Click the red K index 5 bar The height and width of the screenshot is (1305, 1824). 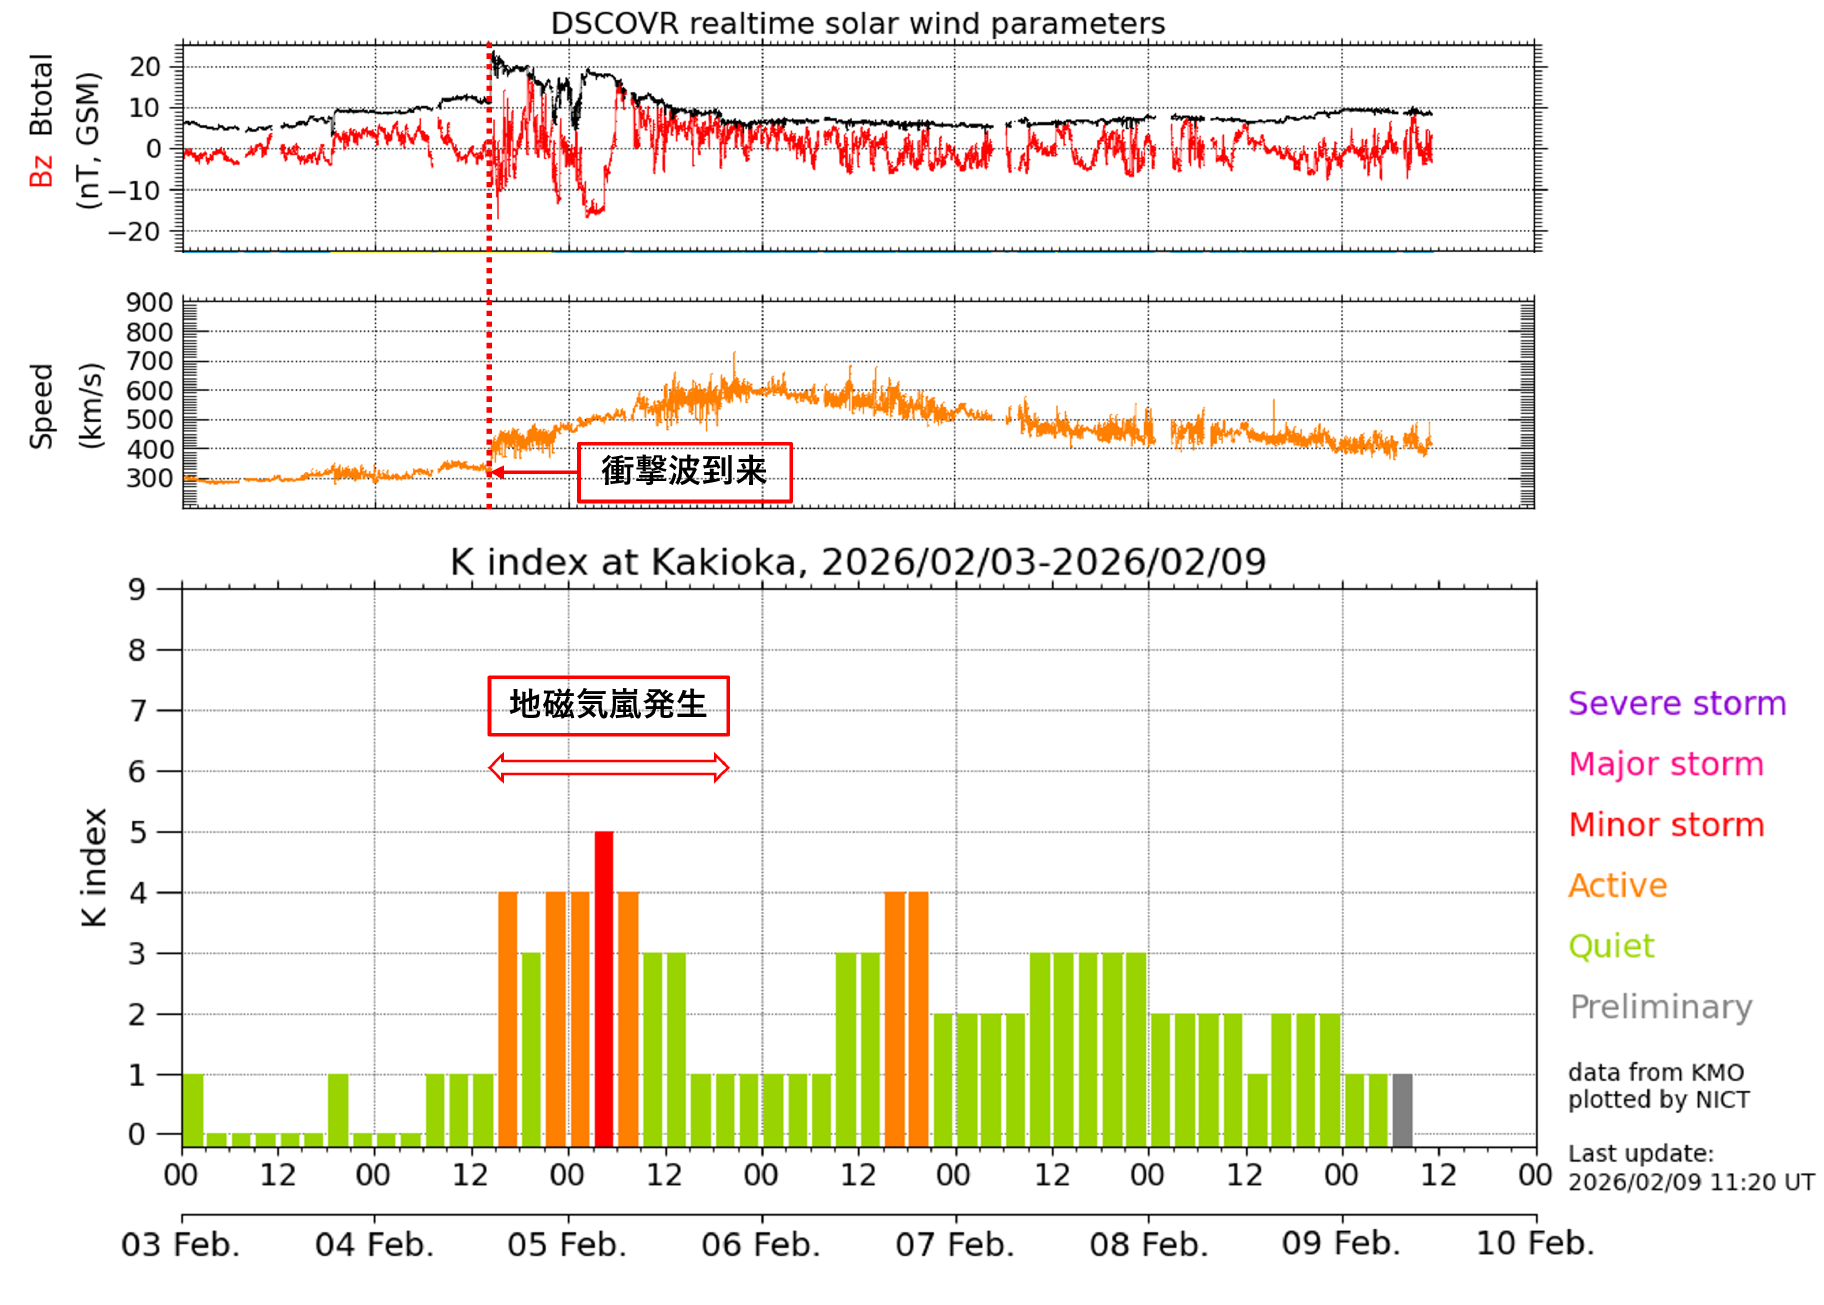click(604, 988)
